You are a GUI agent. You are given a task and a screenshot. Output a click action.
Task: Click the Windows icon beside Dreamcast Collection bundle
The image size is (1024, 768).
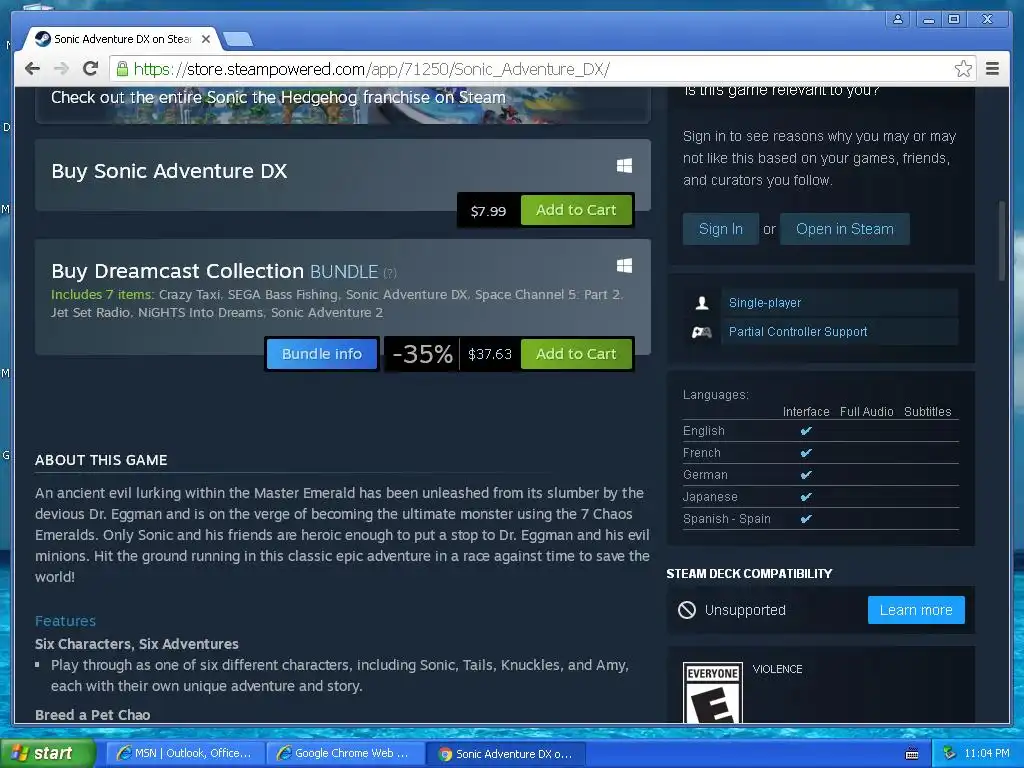pos(624,266)
